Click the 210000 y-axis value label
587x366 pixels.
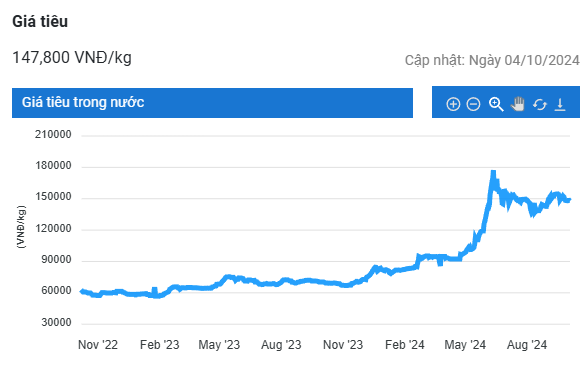[53, 134]
